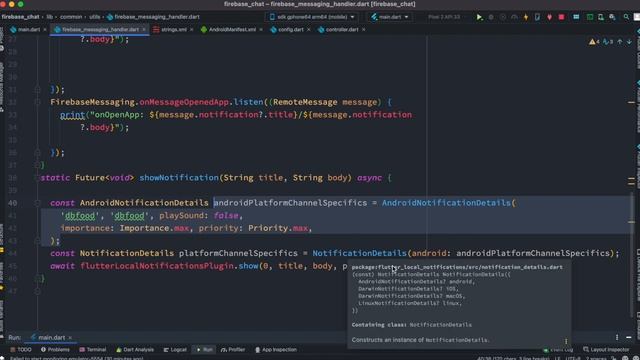The image size is (640, 360).
Task: Click the SDK Manager icon in the toolbar
Action: [x=612, y=17]
